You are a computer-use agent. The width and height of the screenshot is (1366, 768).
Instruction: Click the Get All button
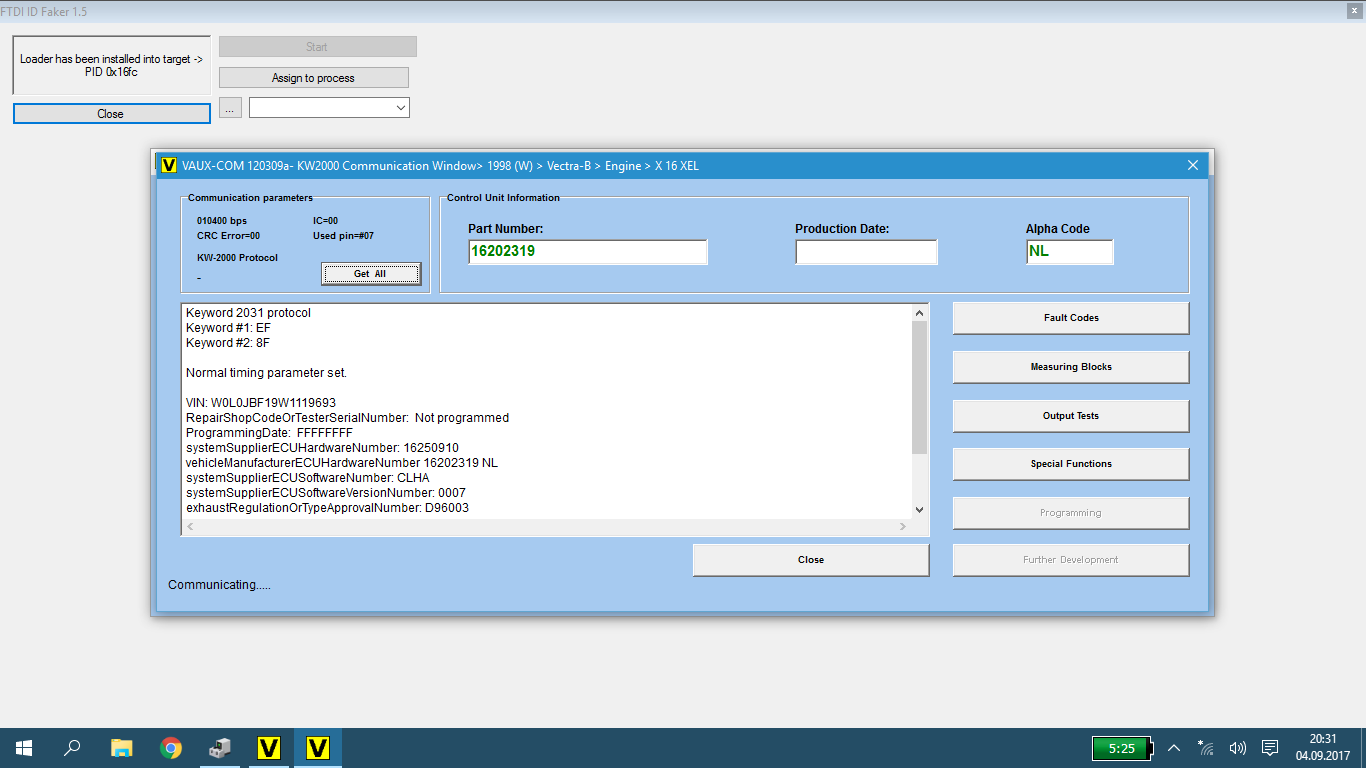(x=370, y=274)
